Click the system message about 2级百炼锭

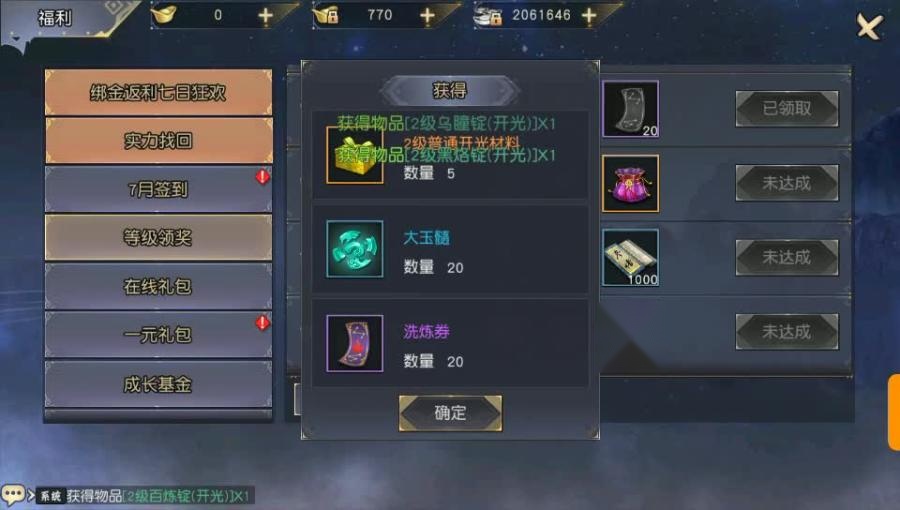[158, 496]
